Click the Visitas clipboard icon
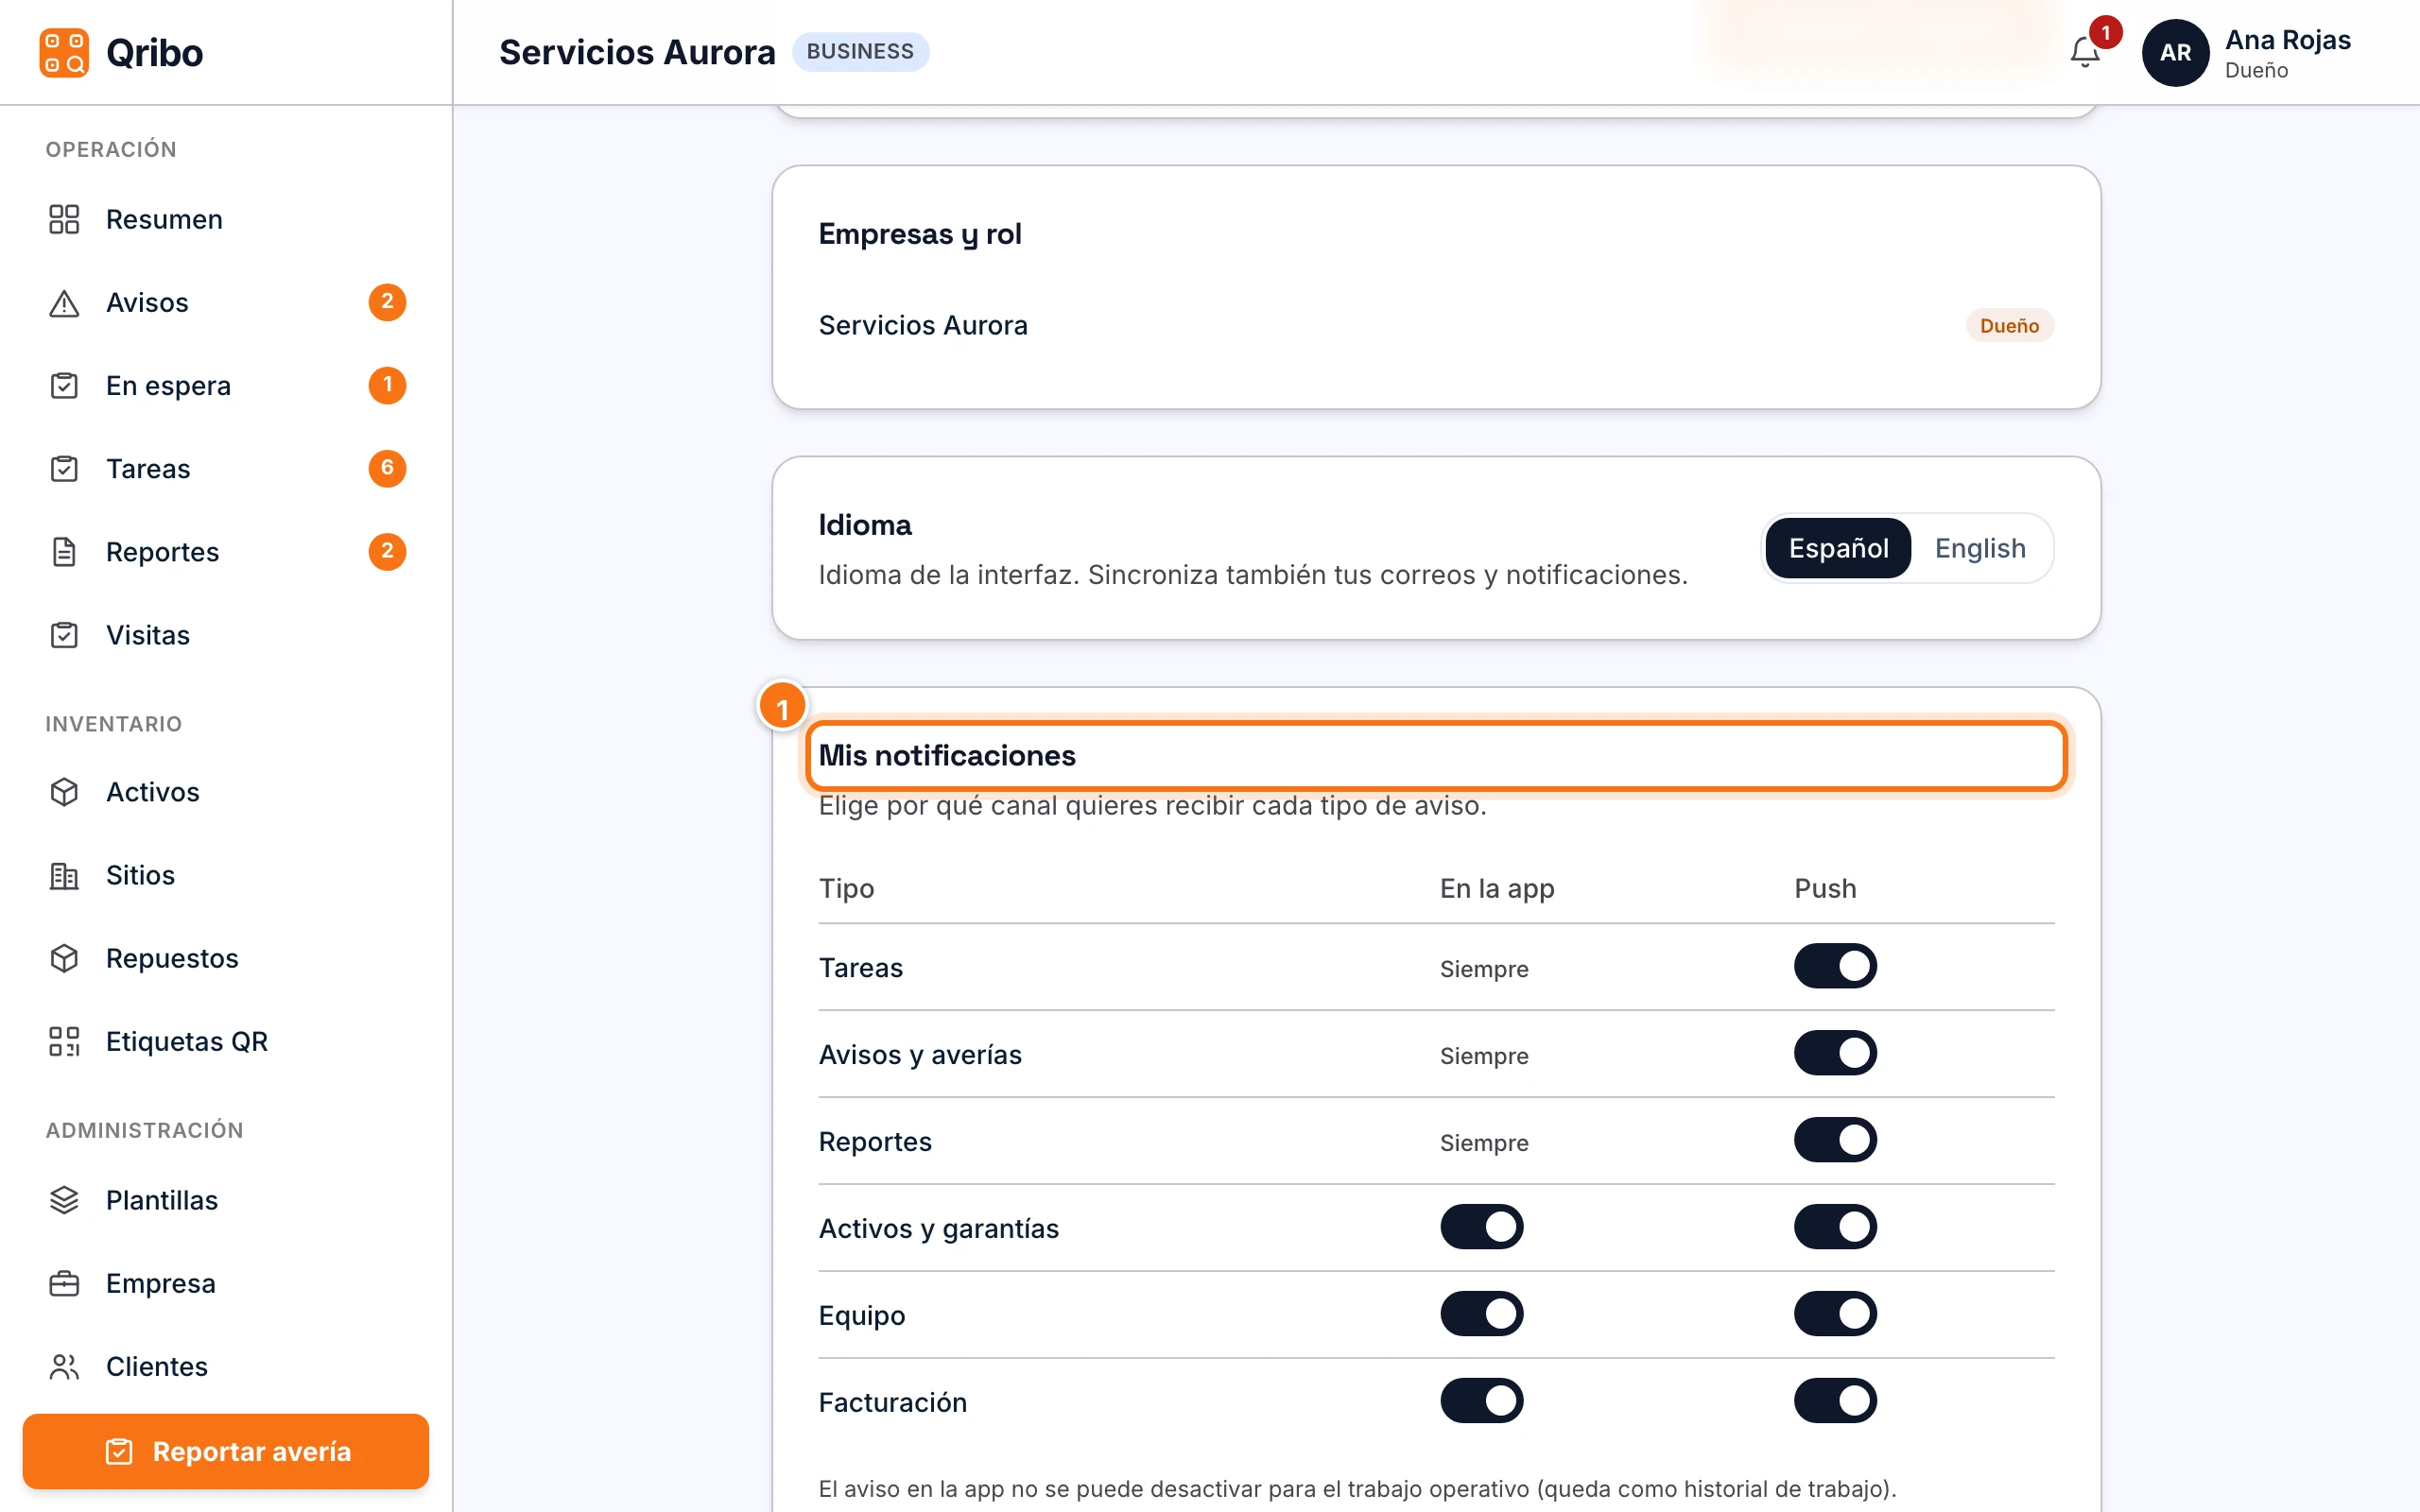This screenshot has height=1512, width=2420. pyautogui.click(x=64, y=635)
